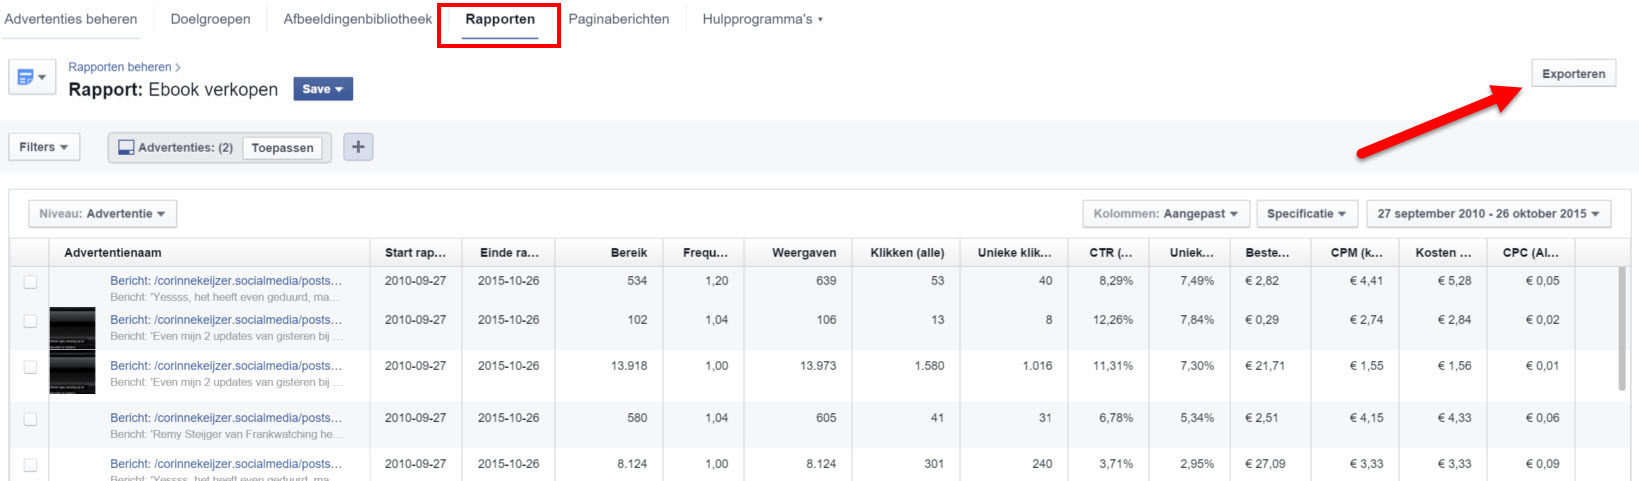Open the report icon dropdown next to the title
Viewport: 1639px width, 481px height.
(32, 77)
